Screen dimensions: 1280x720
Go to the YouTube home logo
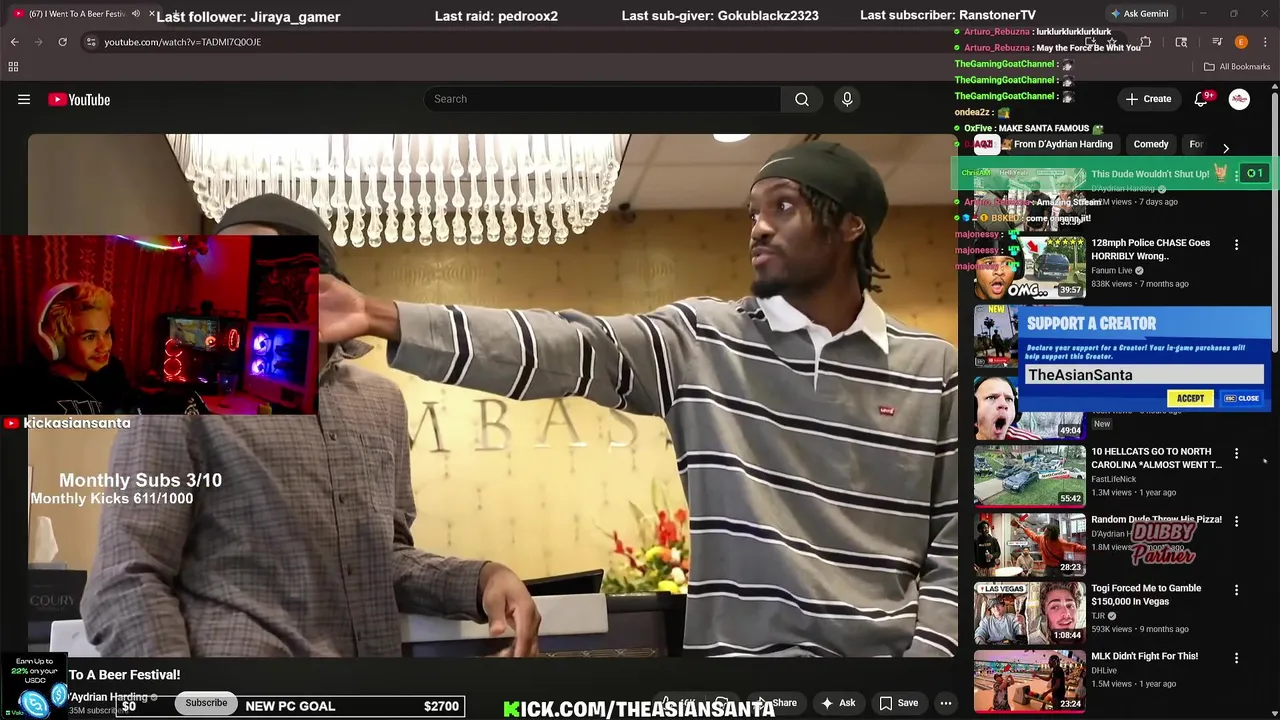tap(79, 99)
